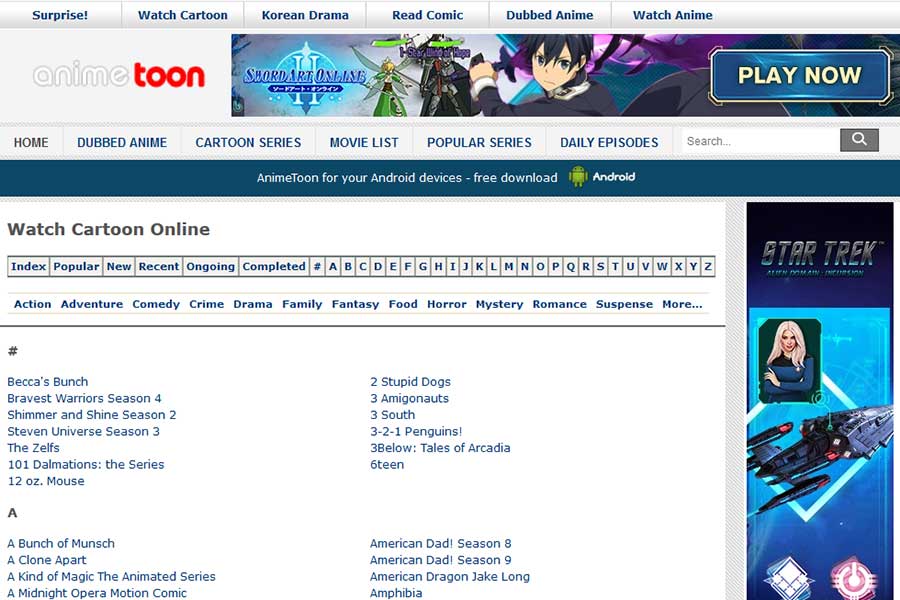Jump to letter Z in index
The height and width of the screenshot is (600, 900).
point(708,266)
